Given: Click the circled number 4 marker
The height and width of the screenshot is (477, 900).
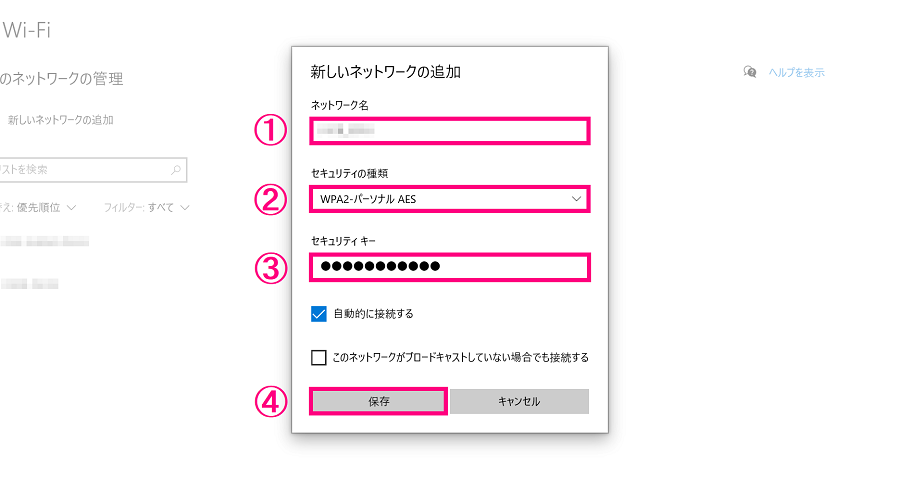Looking at the screenshot, I should 270,401.
